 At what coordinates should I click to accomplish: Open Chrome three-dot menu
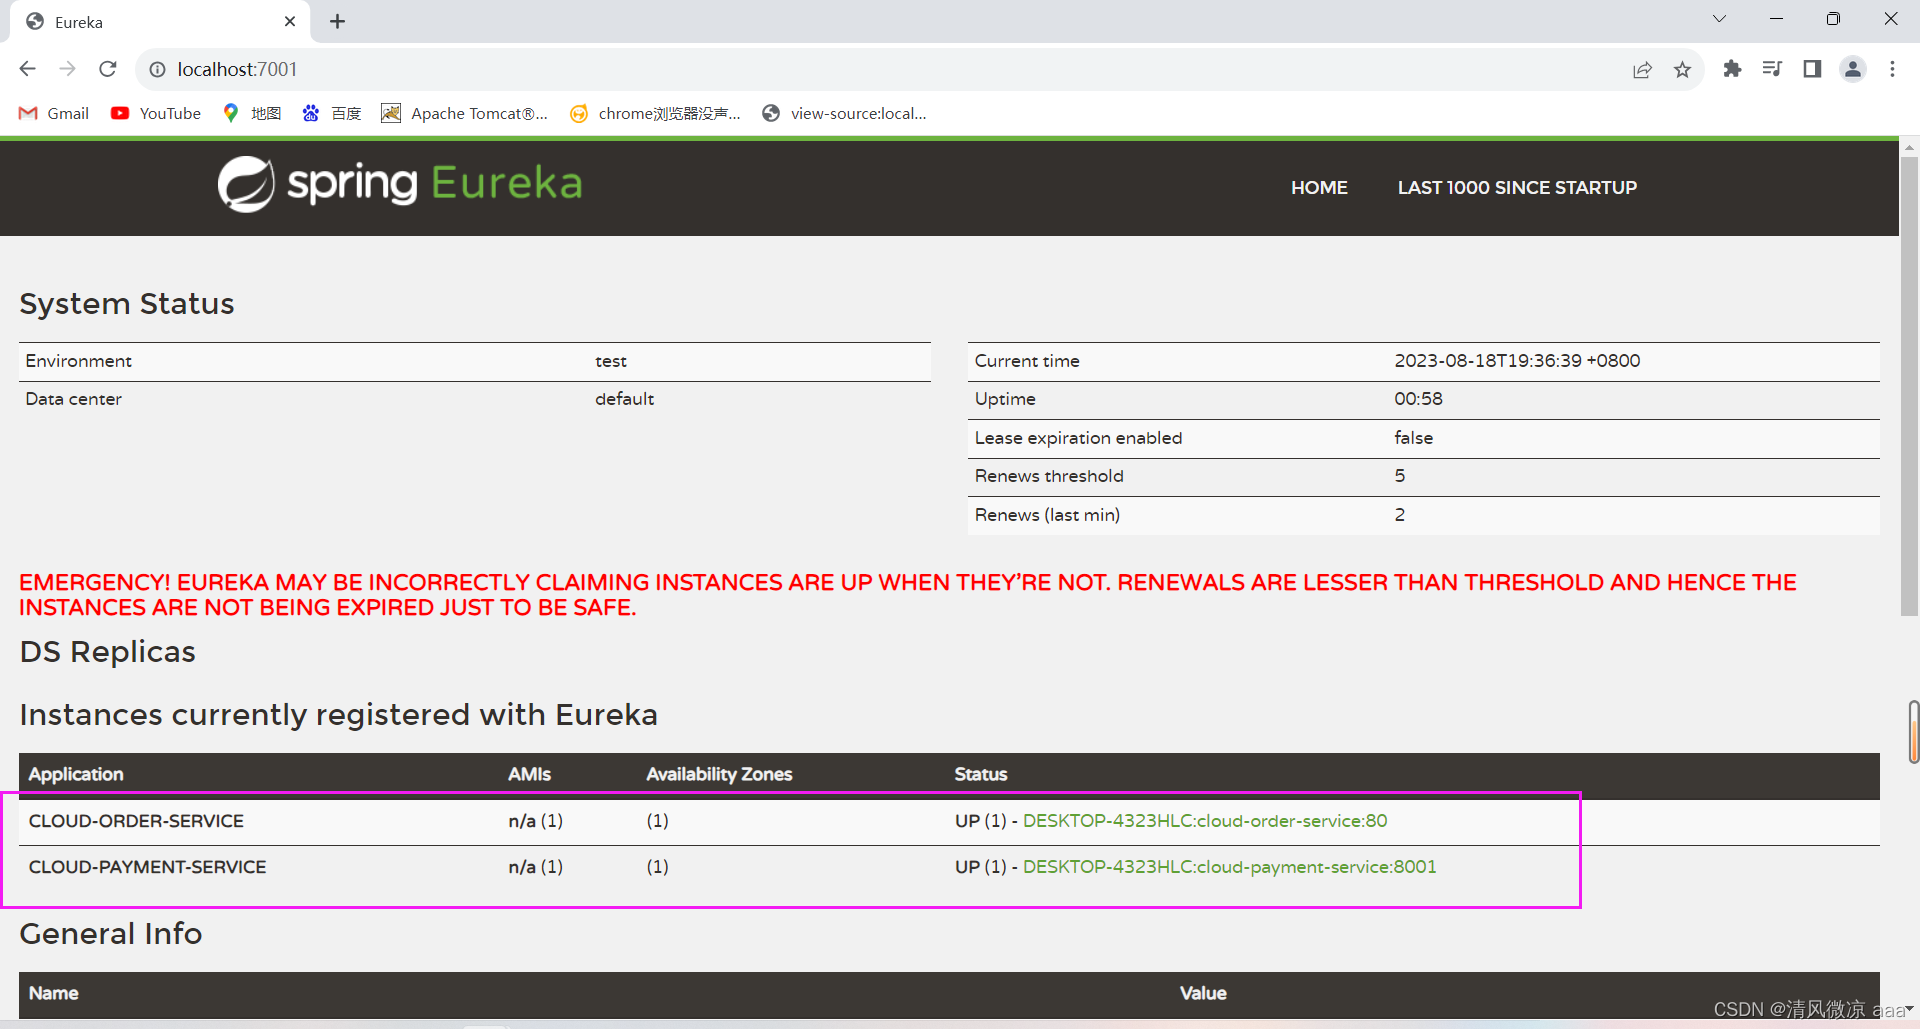point(1892,69)
